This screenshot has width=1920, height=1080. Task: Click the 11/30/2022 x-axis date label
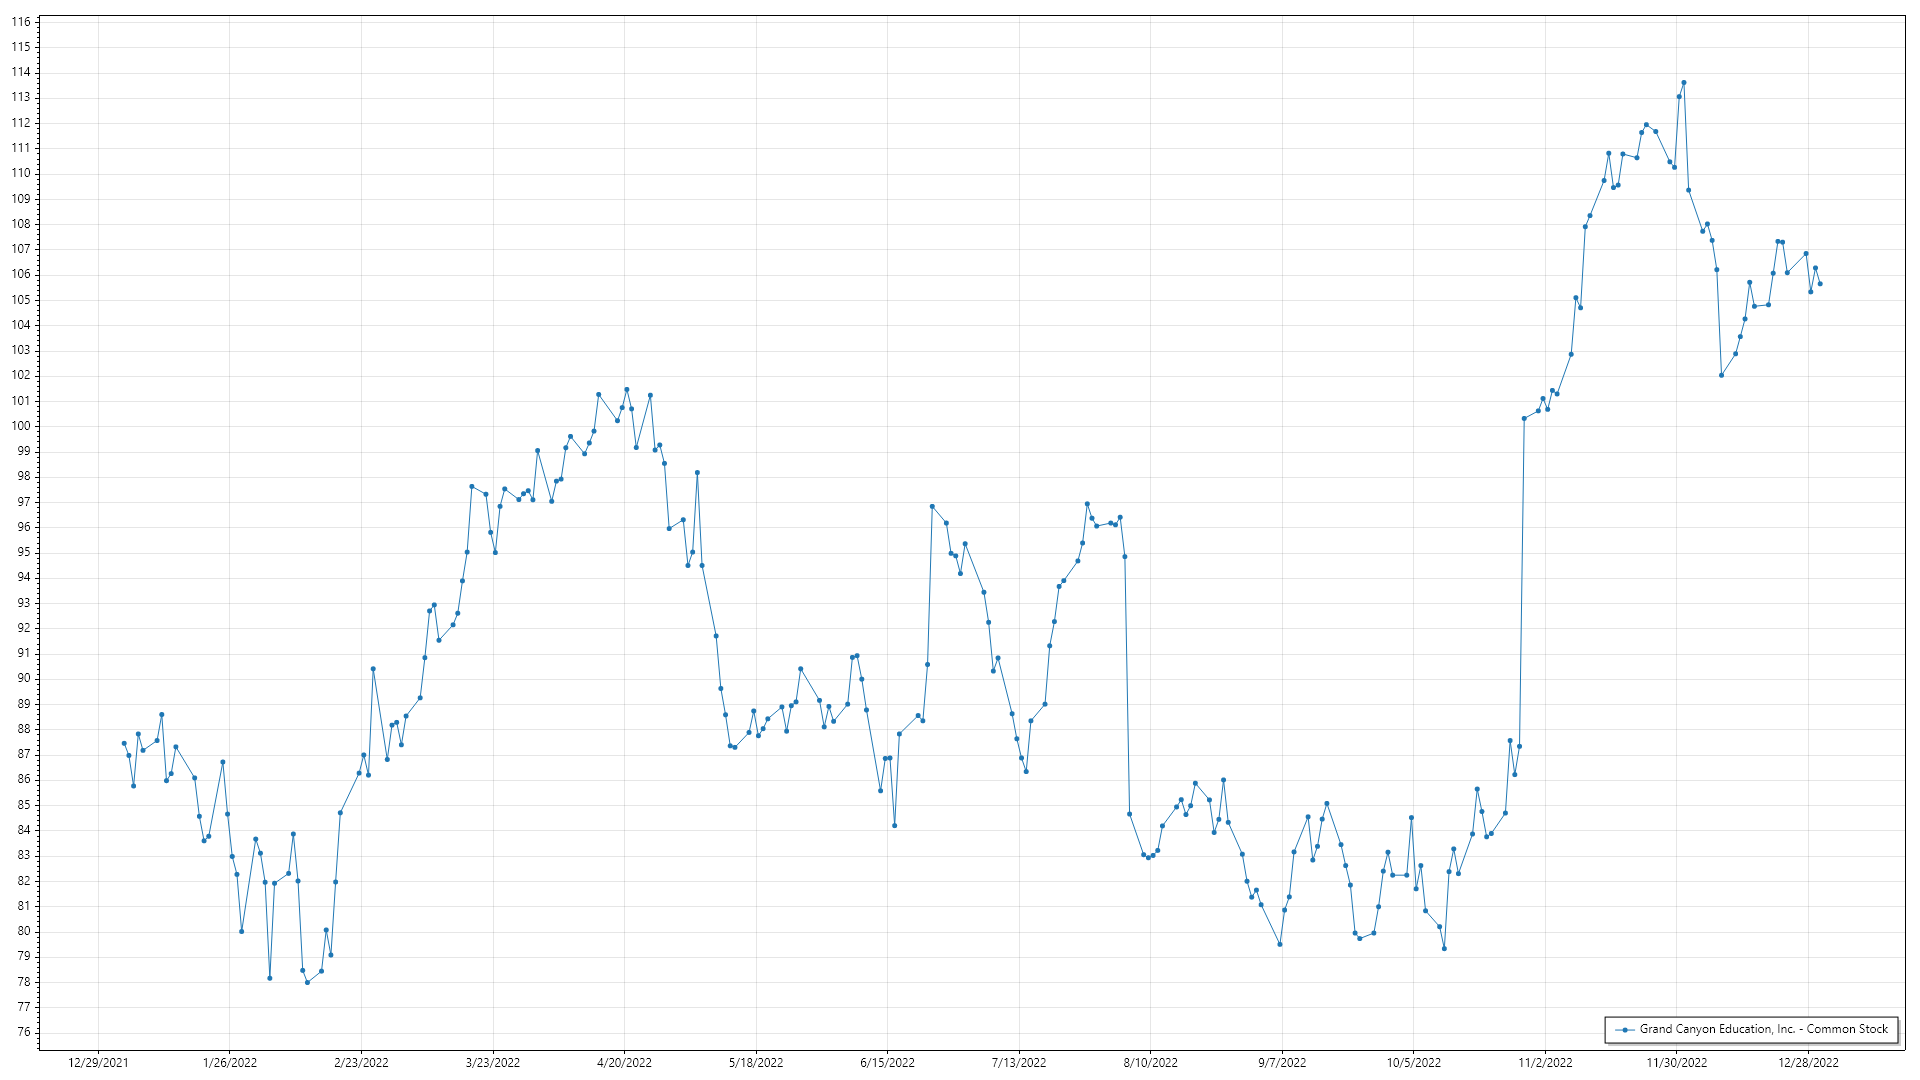point(1677,1063)
